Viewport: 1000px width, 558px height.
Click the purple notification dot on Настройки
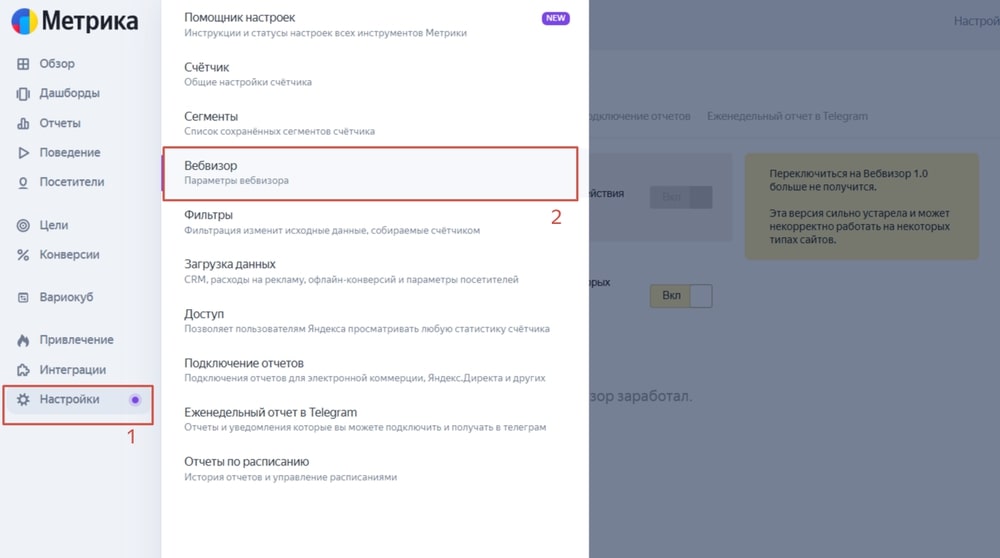tap(135, 400)
